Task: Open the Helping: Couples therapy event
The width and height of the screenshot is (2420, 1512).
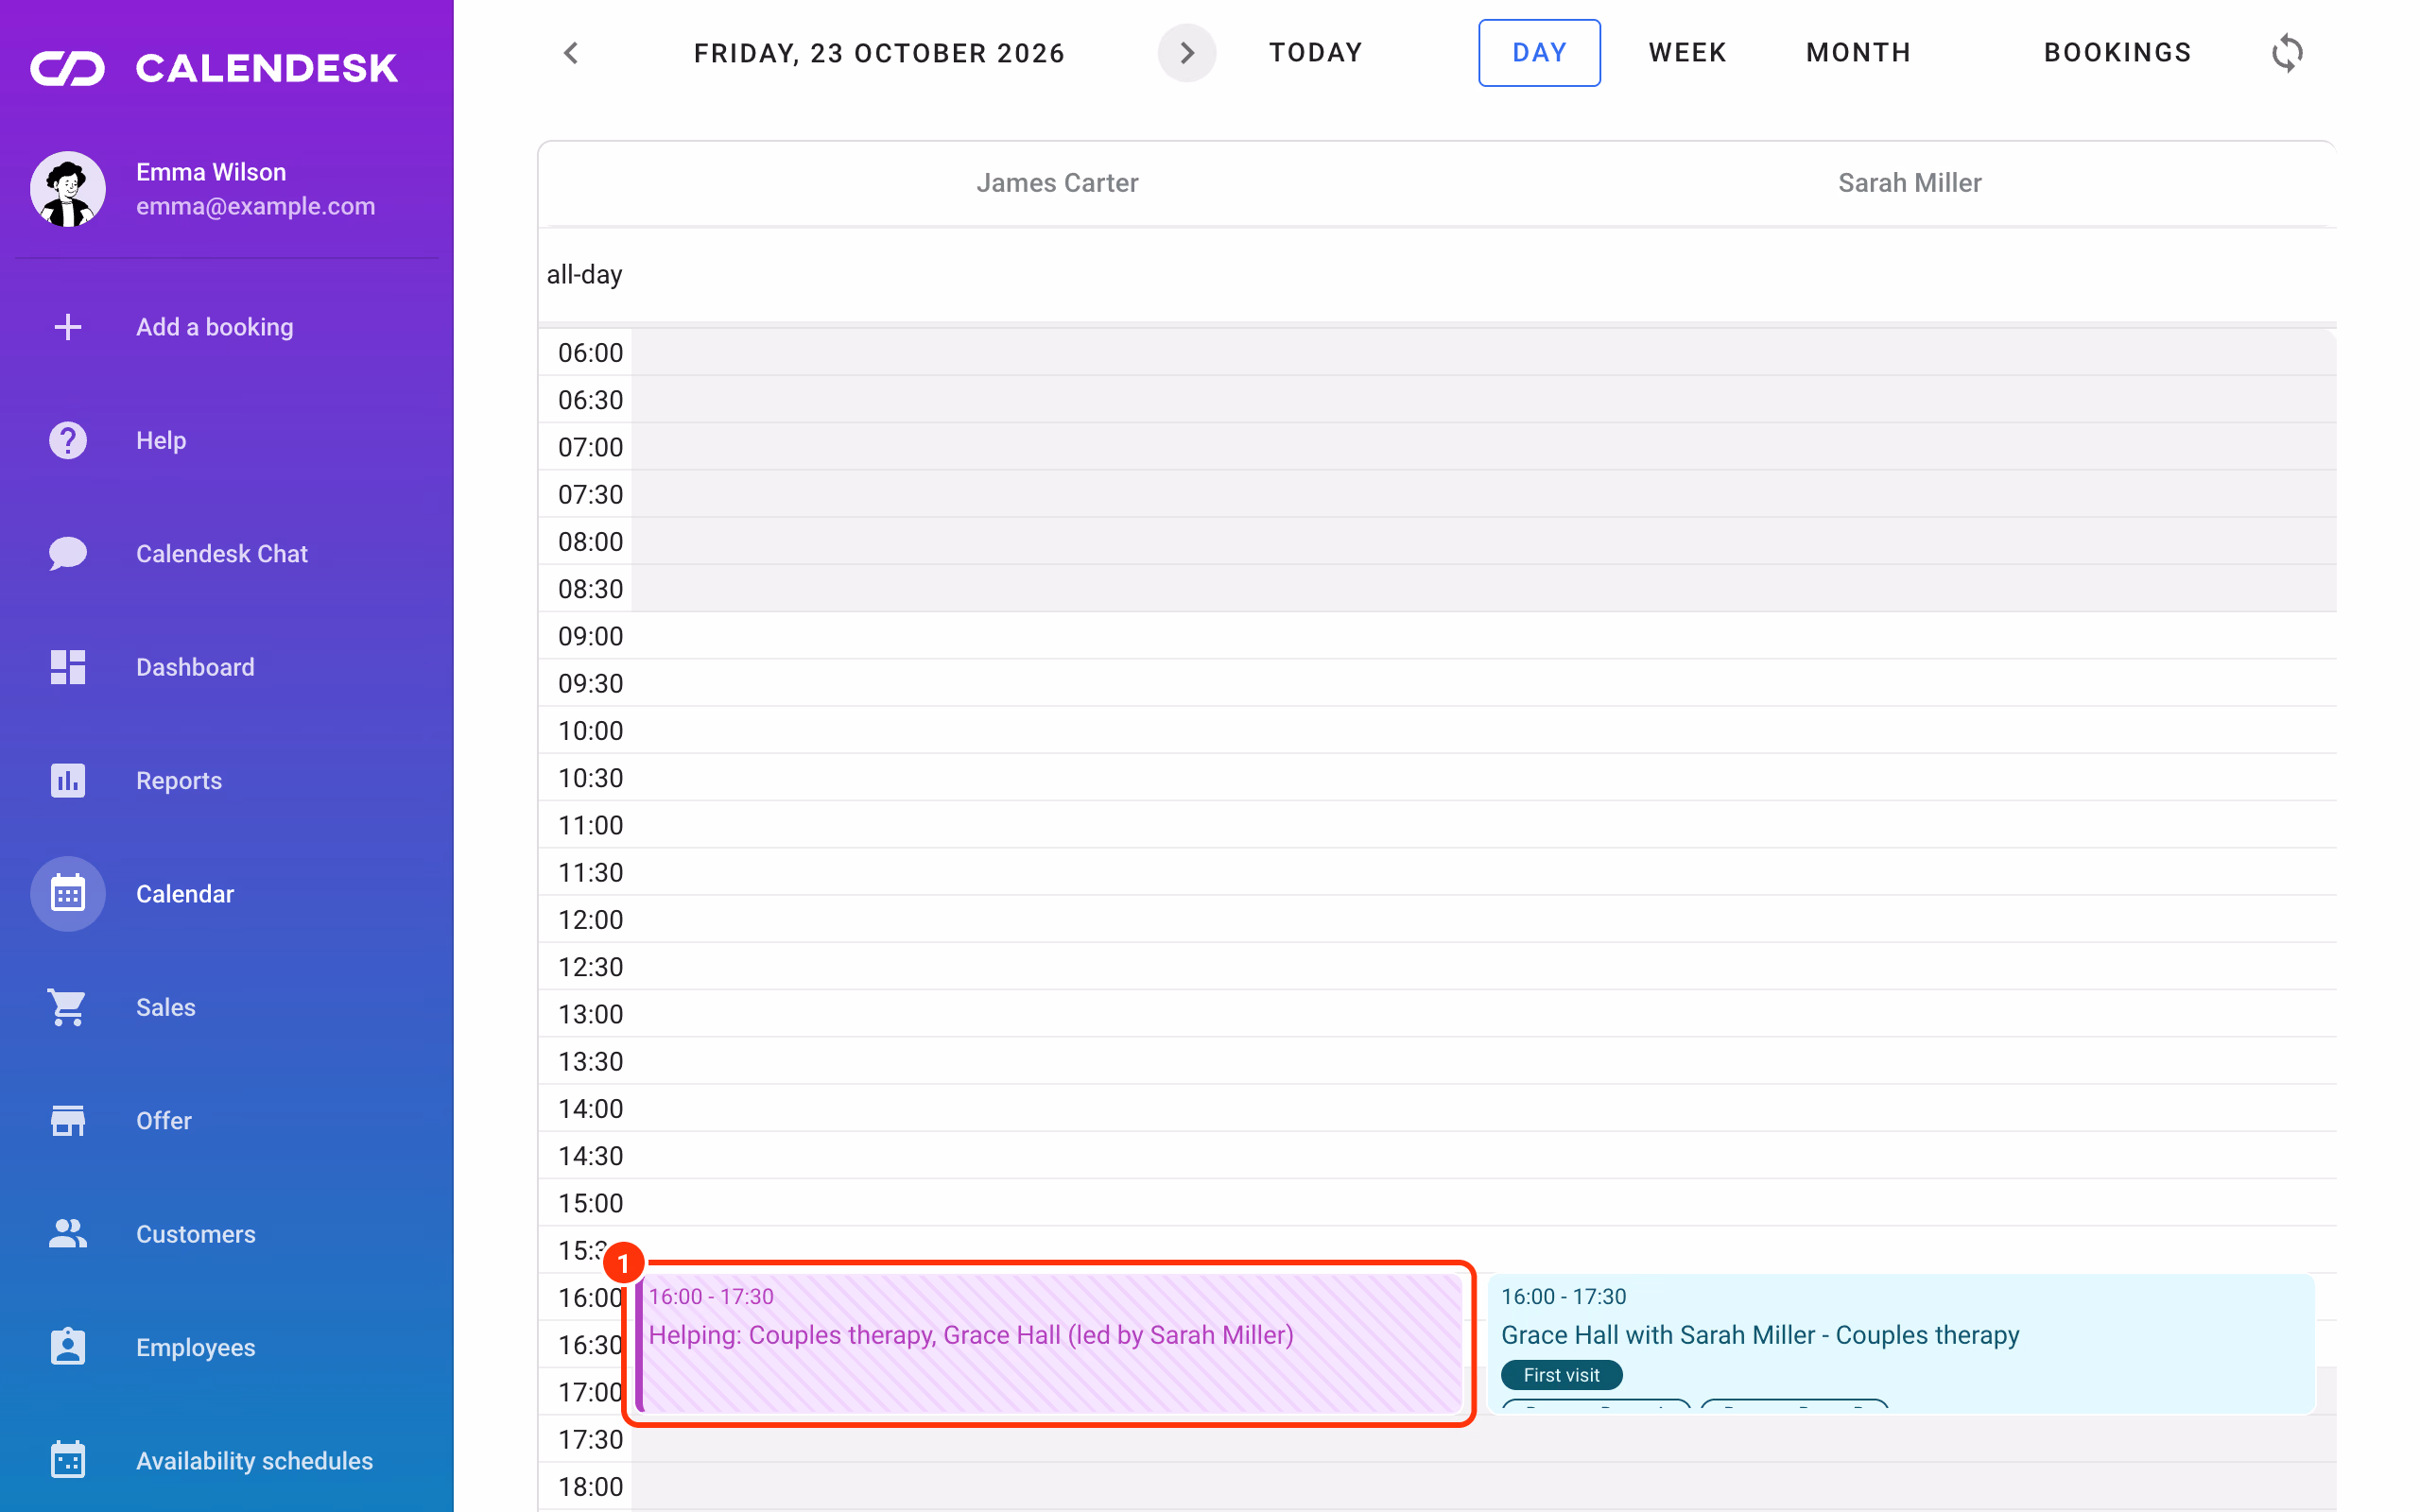Action: pyautogui.click(x=1050, y=1343)
